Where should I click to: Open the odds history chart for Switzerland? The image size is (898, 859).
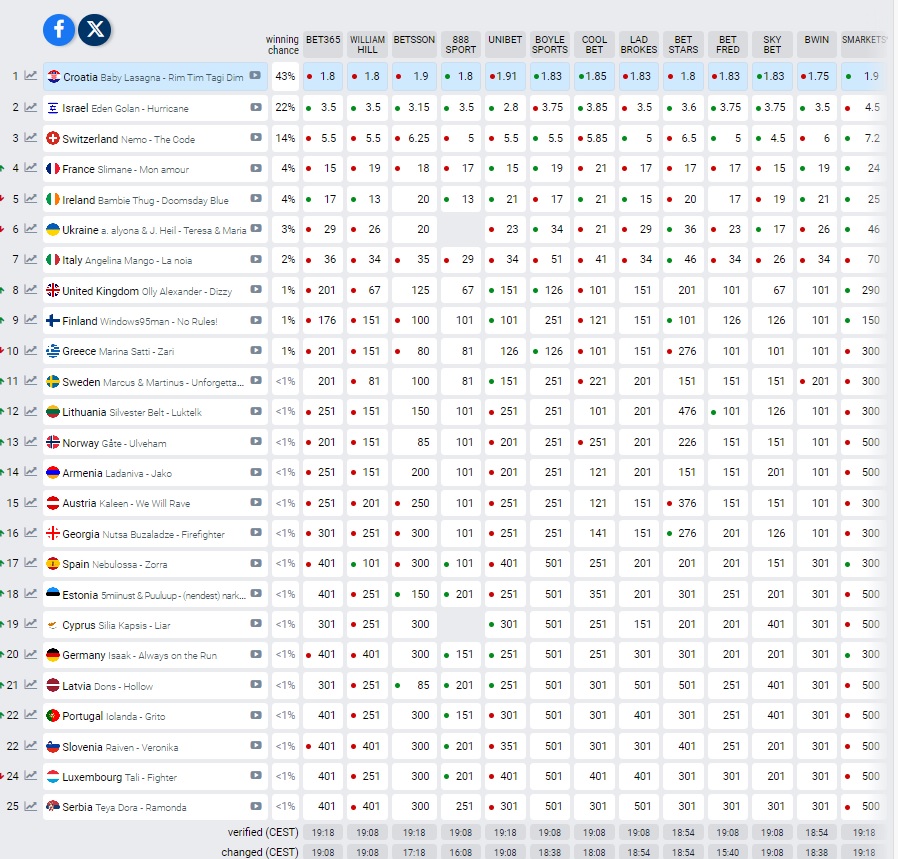31,138
